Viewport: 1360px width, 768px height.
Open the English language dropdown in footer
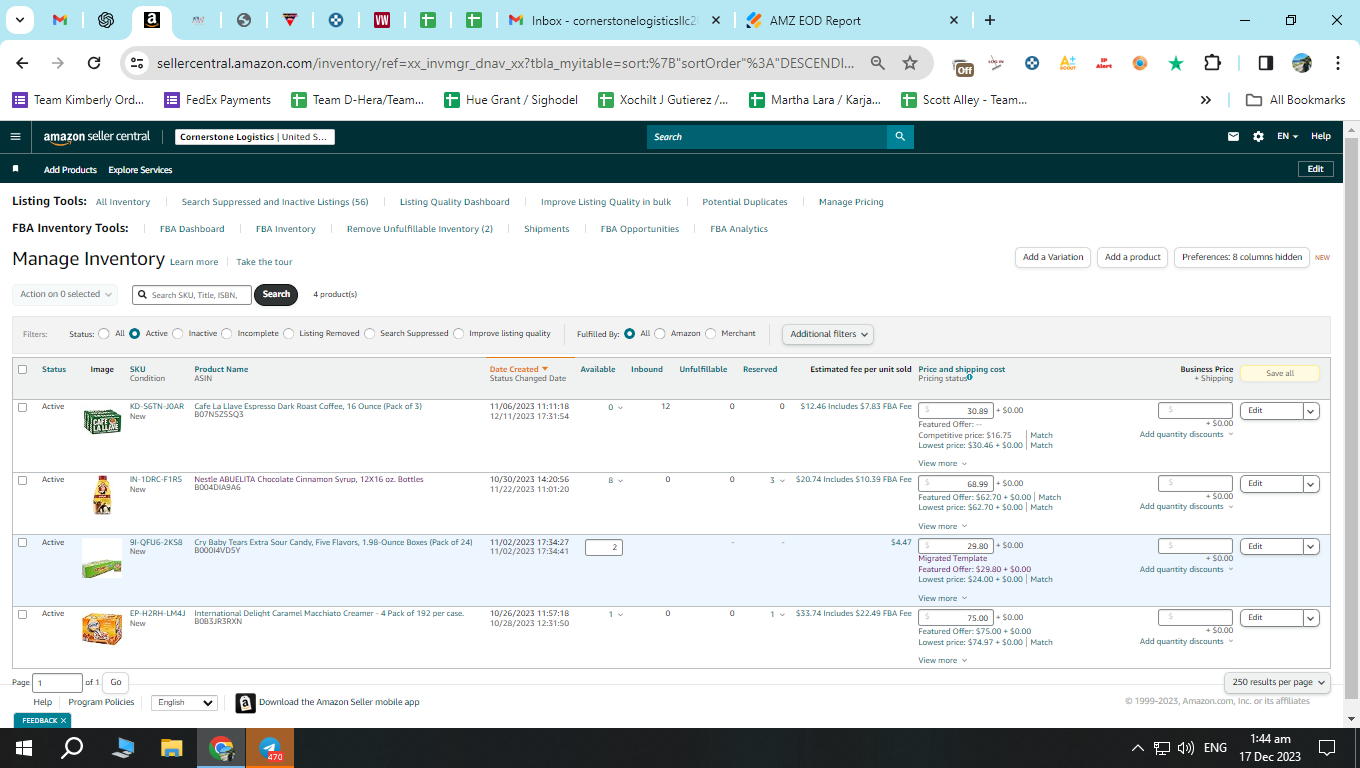tap(184, 703)
